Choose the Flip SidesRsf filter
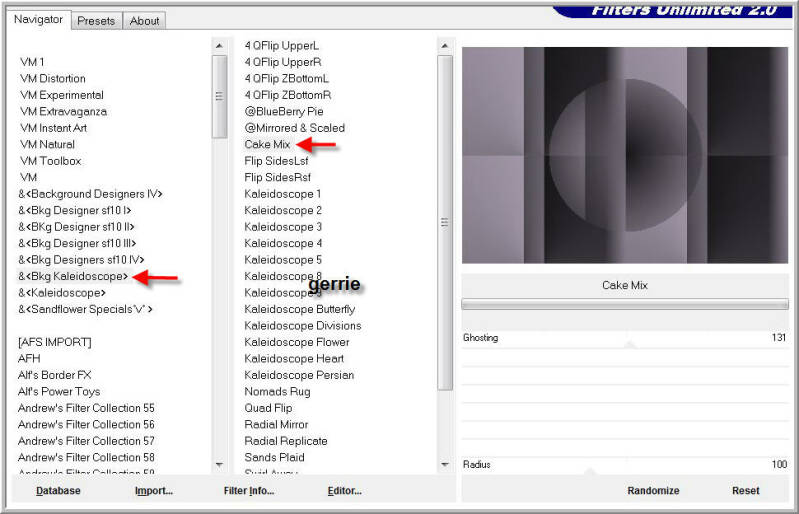 [277, 177]
